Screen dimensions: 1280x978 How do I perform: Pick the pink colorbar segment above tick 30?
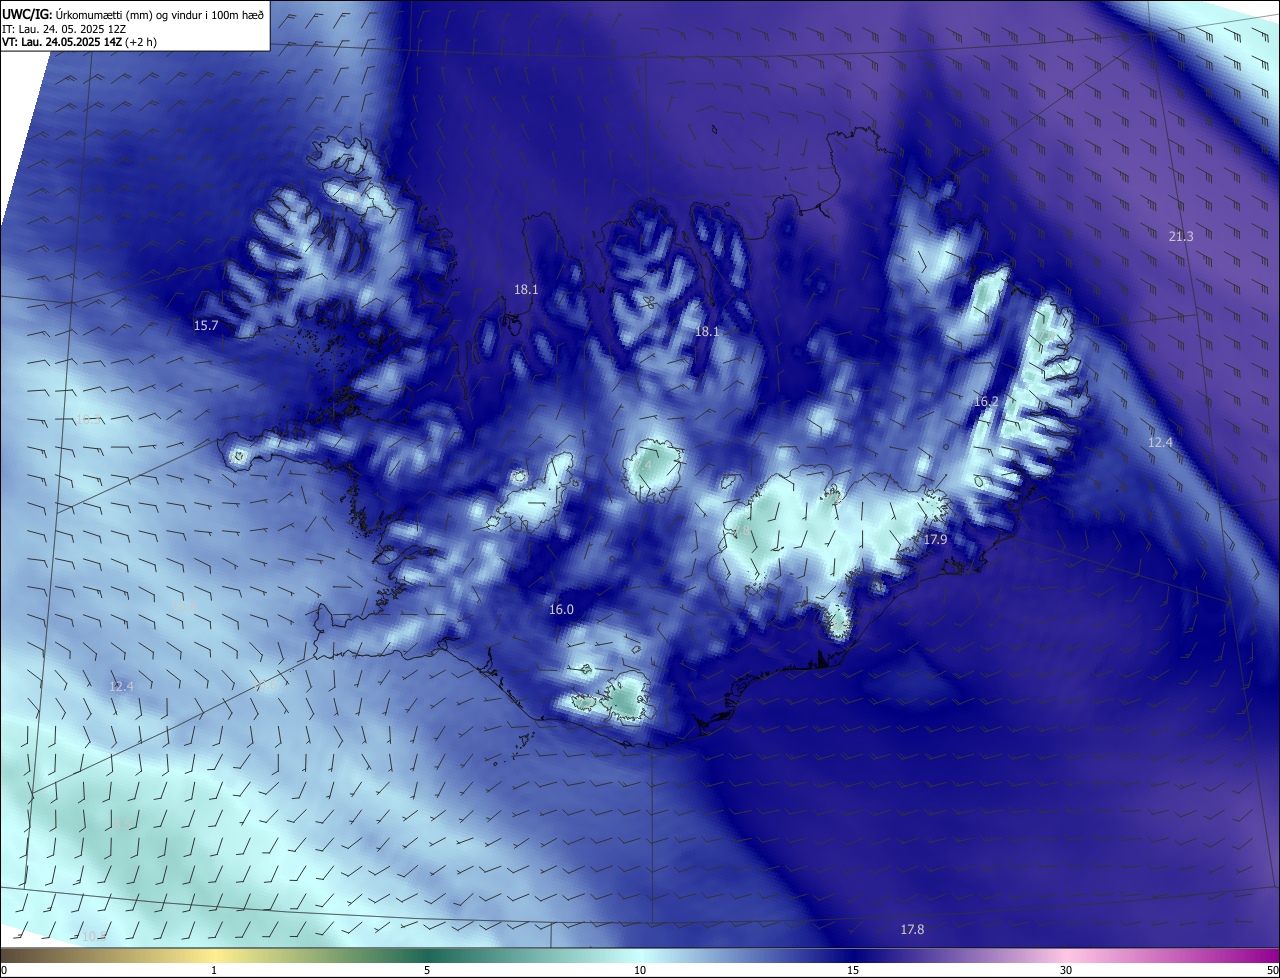tap(1066, 956)
